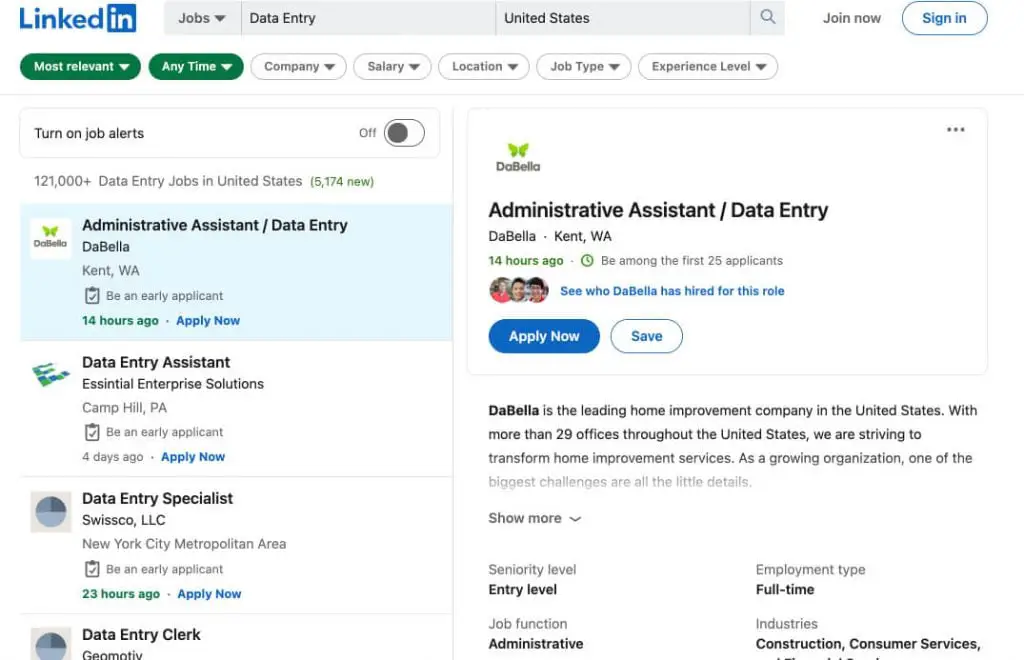Click the Geomotiv company logo
This screenshot has height=660, width=1024.
click(50, 644)
